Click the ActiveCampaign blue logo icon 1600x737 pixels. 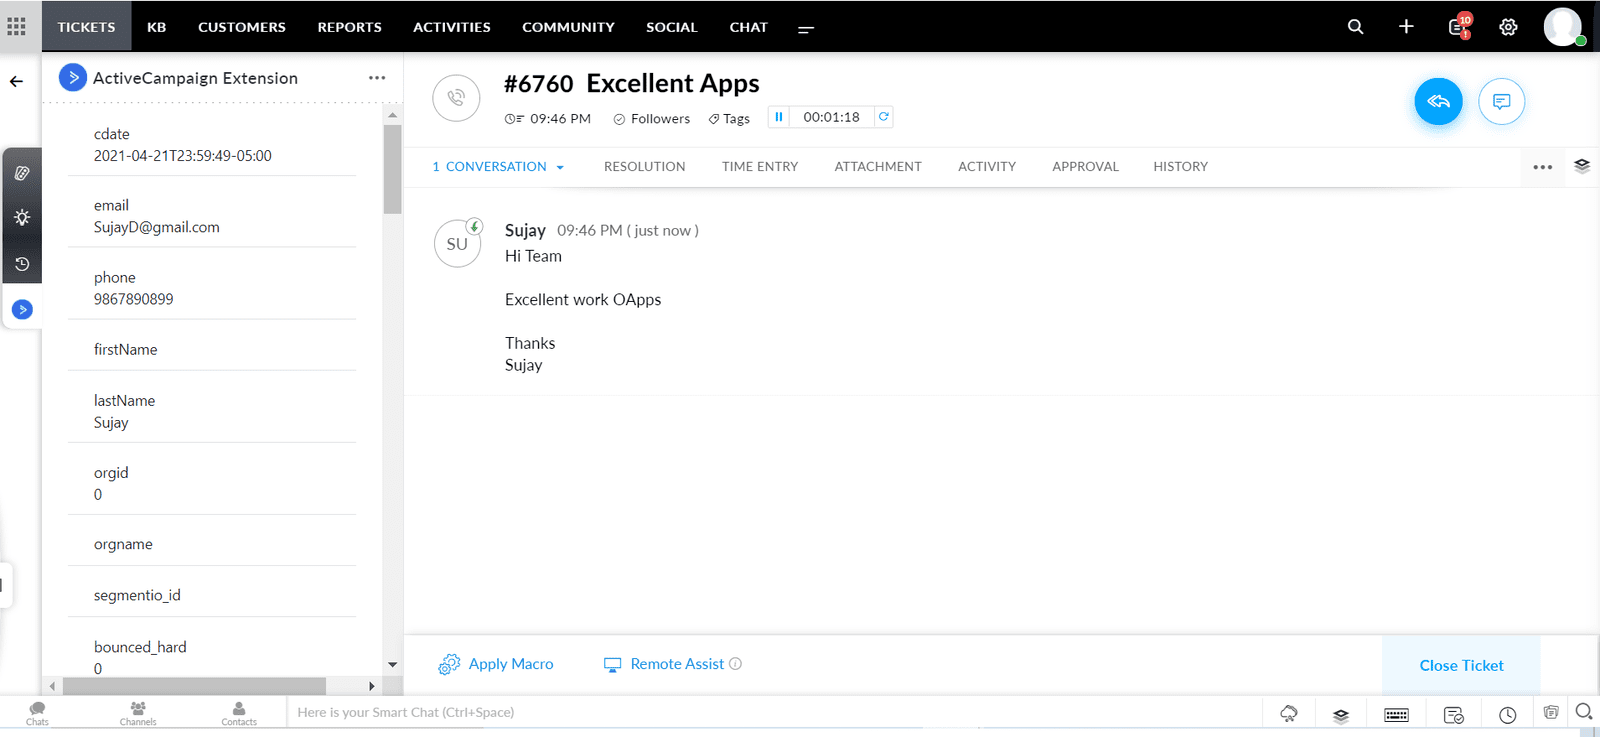pos(73,77)
